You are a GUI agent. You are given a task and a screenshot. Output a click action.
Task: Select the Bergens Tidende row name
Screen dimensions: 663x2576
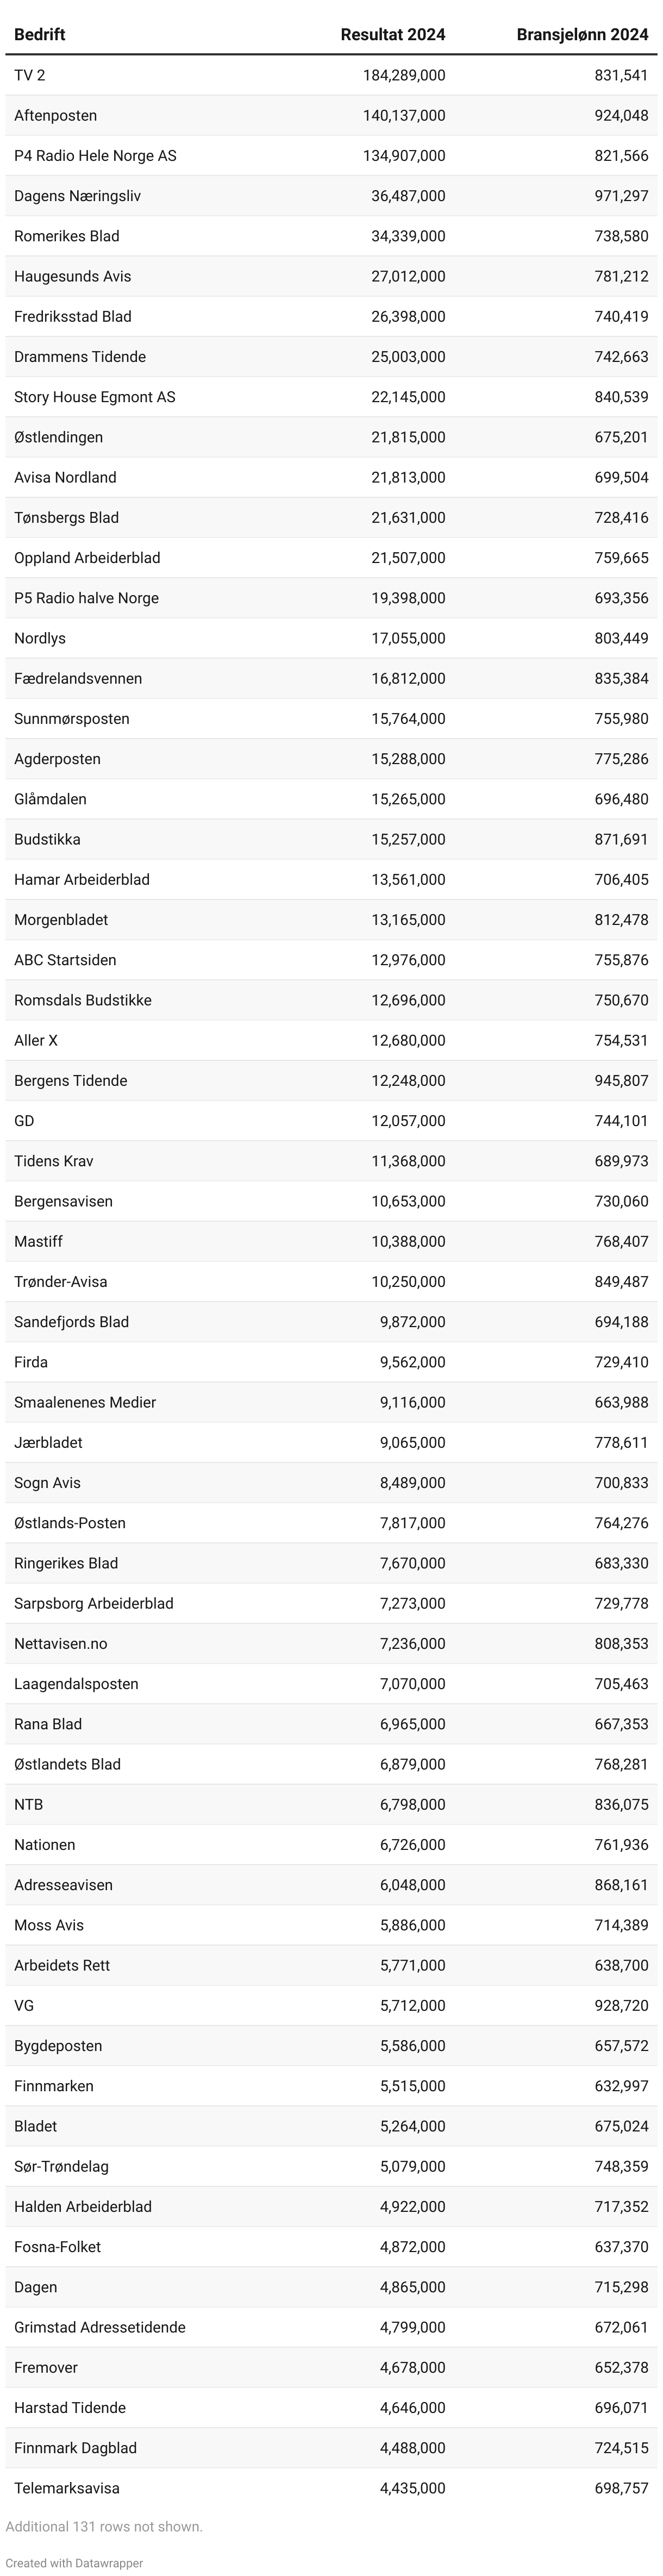(70, 1080)
